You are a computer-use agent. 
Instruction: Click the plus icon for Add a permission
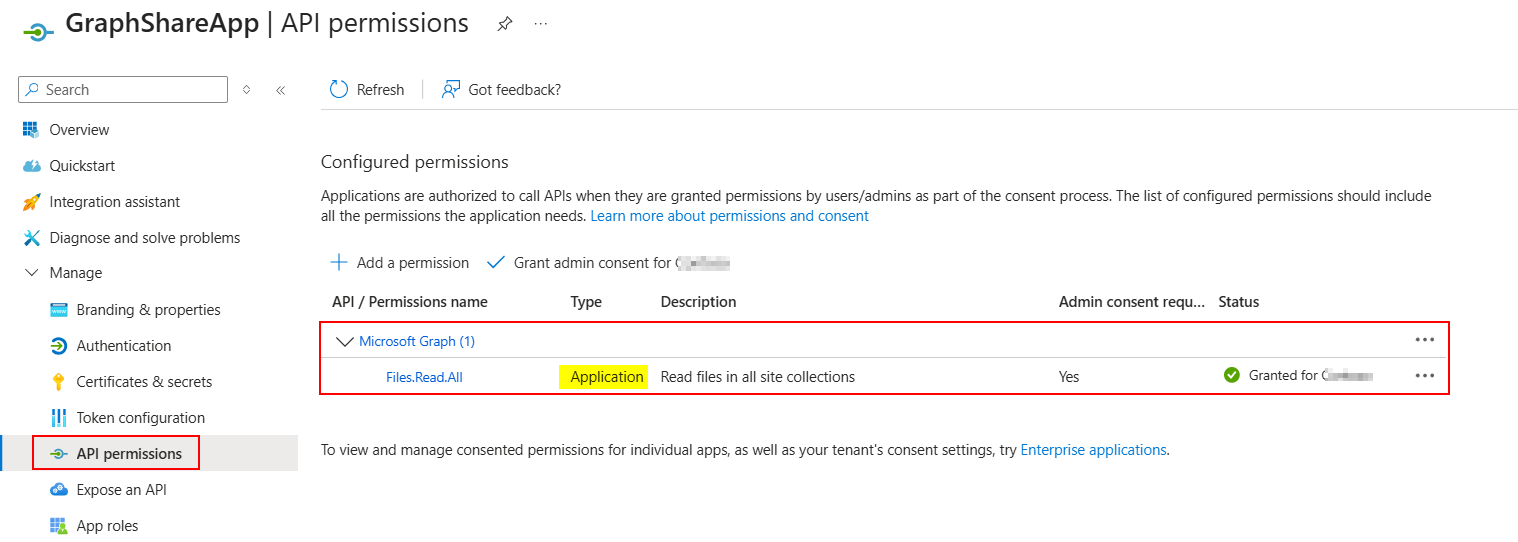click(x=339, y=262)
